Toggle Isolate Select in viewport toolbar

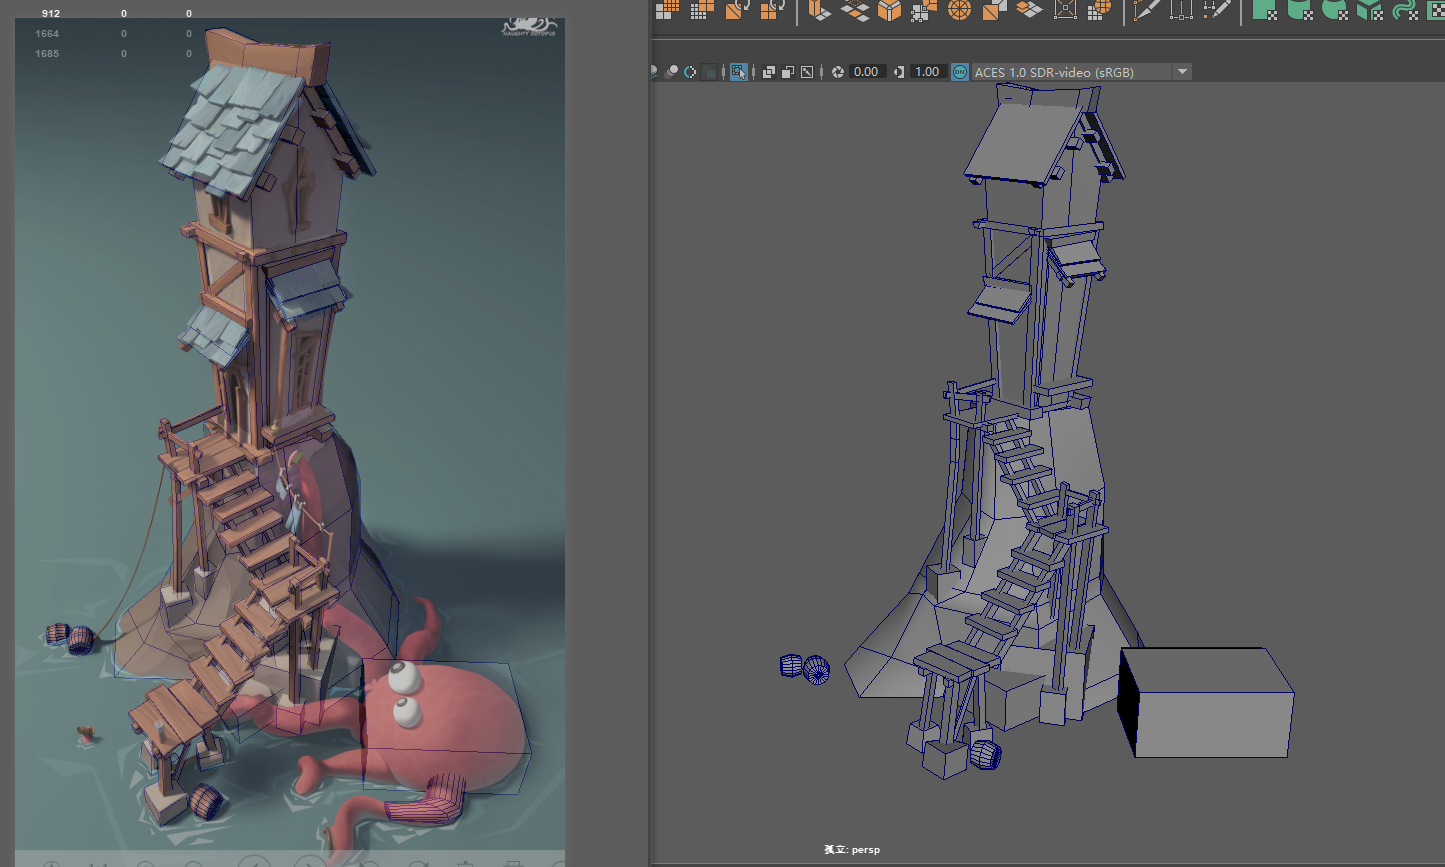click(x=738, y=72)
